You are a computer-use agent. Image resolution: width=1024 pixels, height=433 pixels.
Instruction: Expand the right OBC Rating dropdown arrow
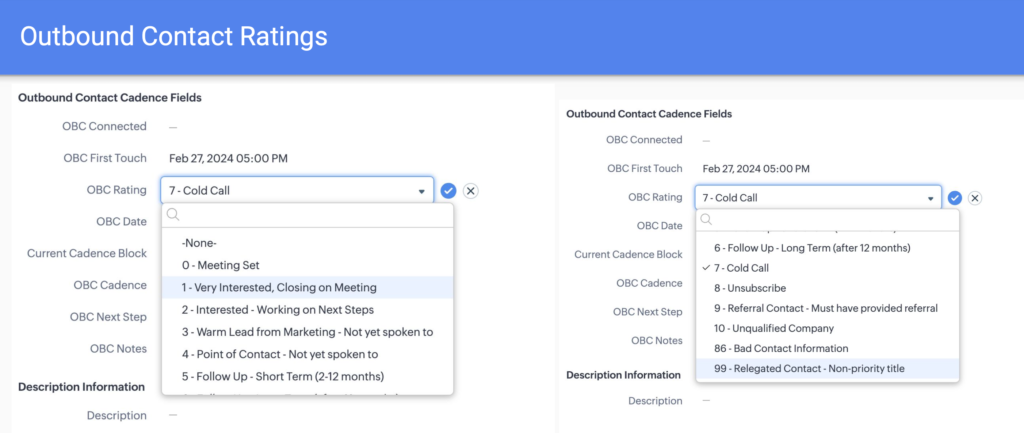tap(929, 199)
